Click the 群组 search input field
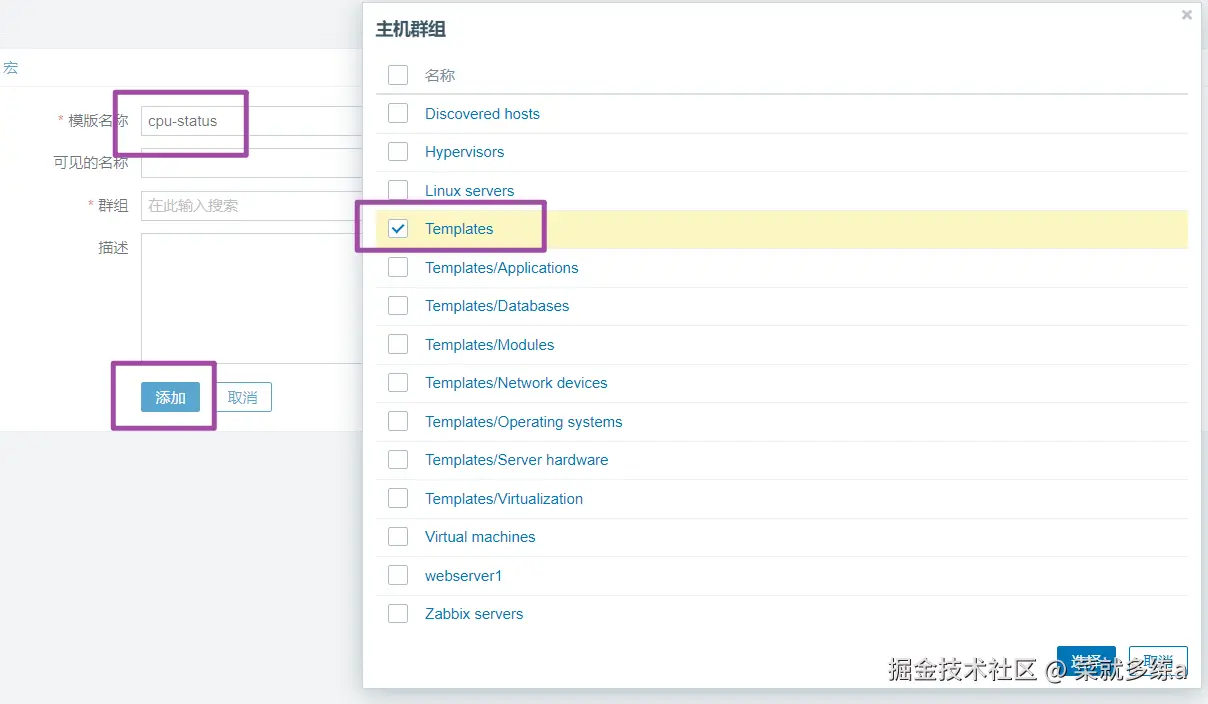This screenshot has height=704, width=1208. [250, 206]
